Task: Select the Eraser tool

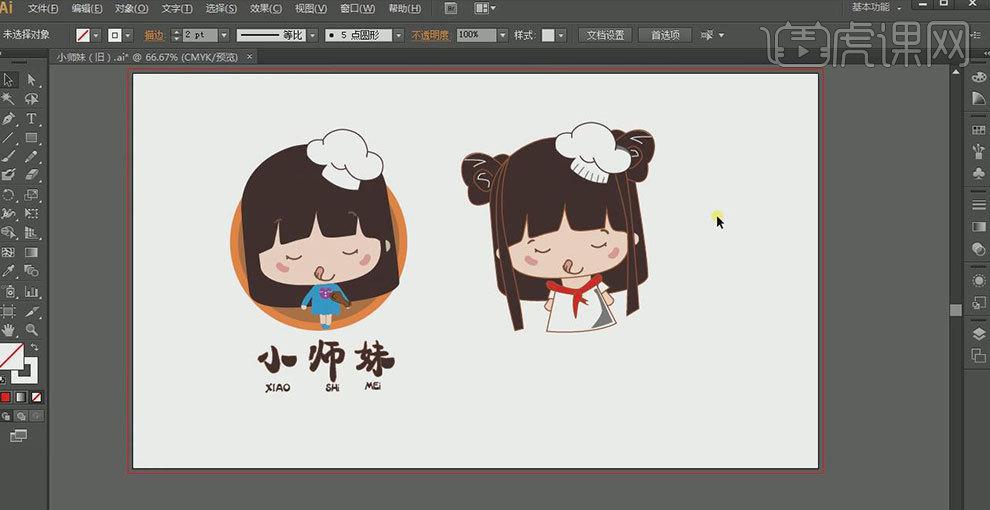Action: pyautogui.click(x=31, y=175)
